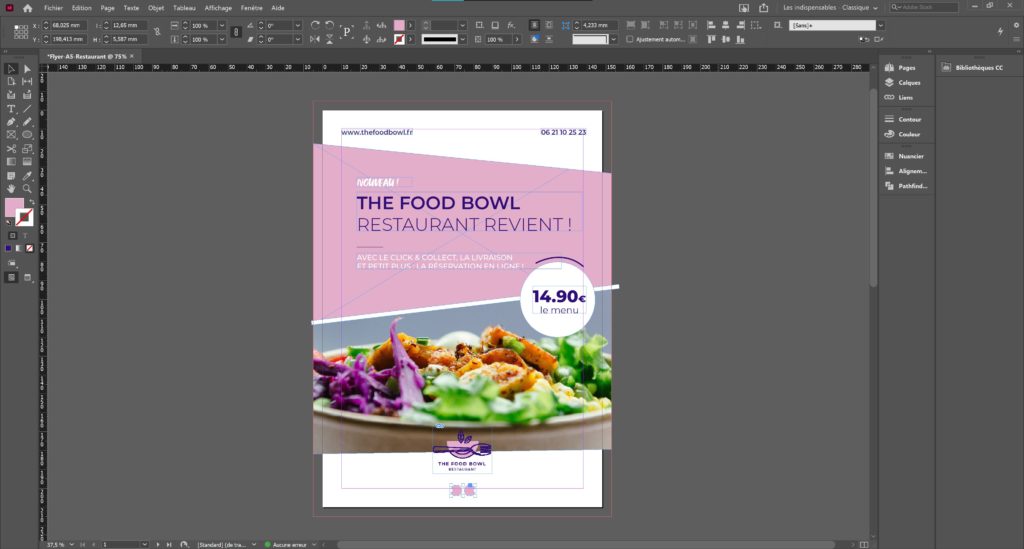Select the Direct Selection tool
Viewport: 1024px width, 549px height.
[27, 69]
